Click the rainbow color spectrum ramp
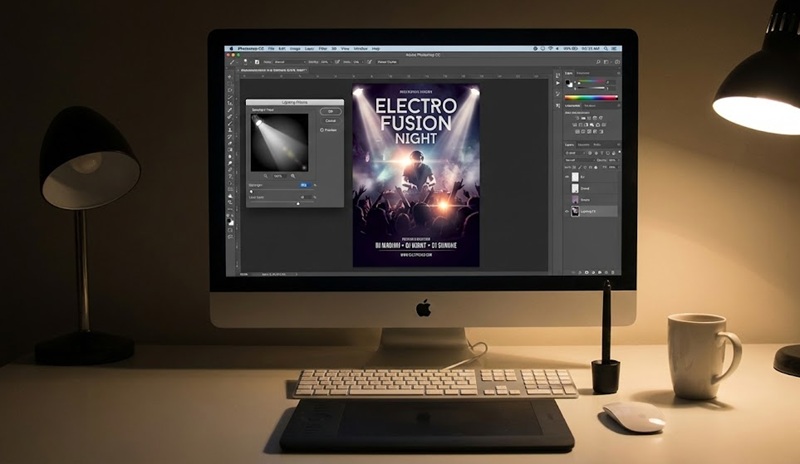800x464 pixels. 591,97
